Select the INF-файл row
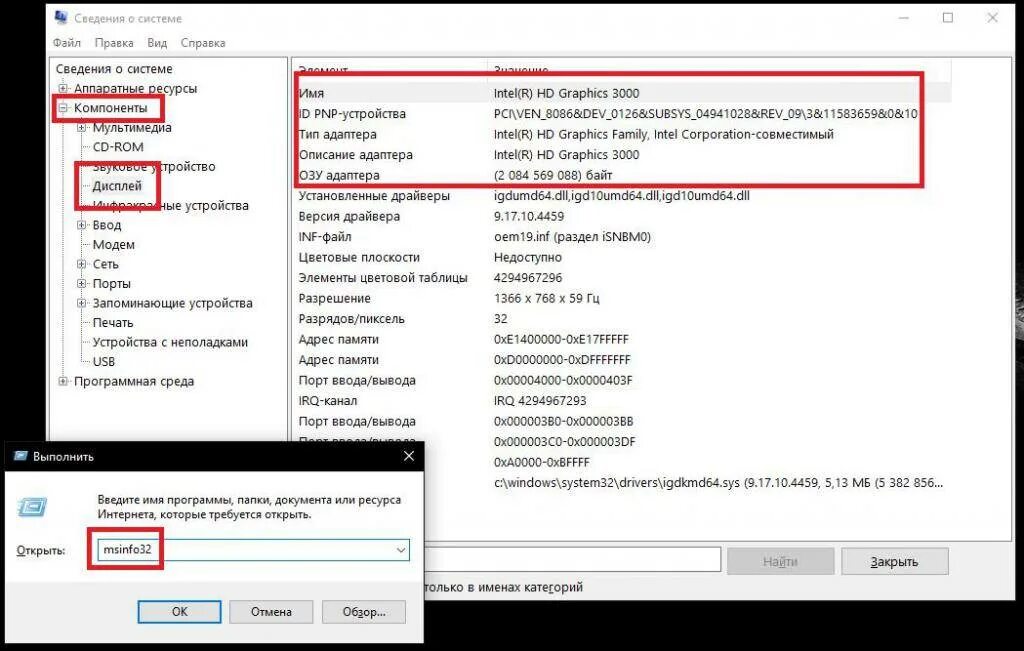 (624, 237)
